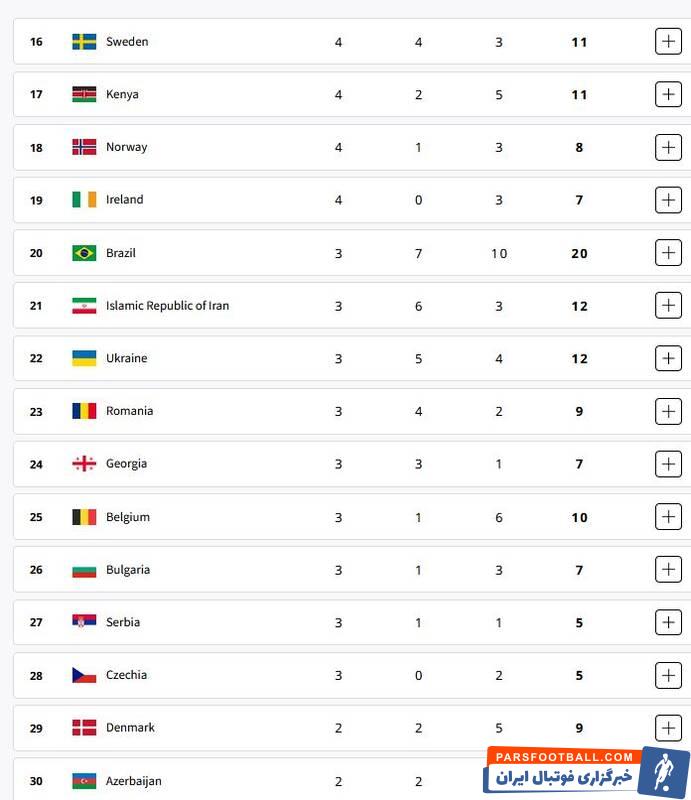Image resolution: width=691 pixels, height=800 pixels.
Task: Click the Sweden flag icon
Action: pyautogui.click(x=84, y=42)
